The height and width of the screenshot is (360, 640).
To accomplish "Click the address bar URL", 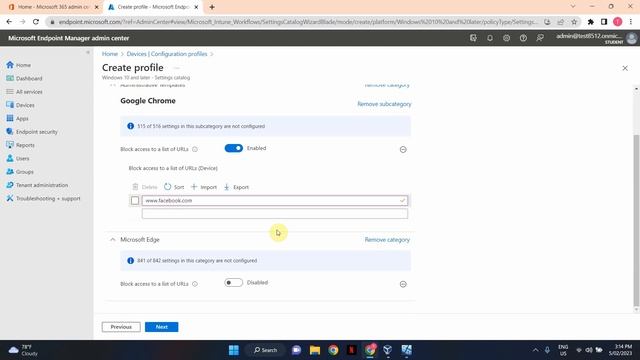I will (x=298, y=22).
